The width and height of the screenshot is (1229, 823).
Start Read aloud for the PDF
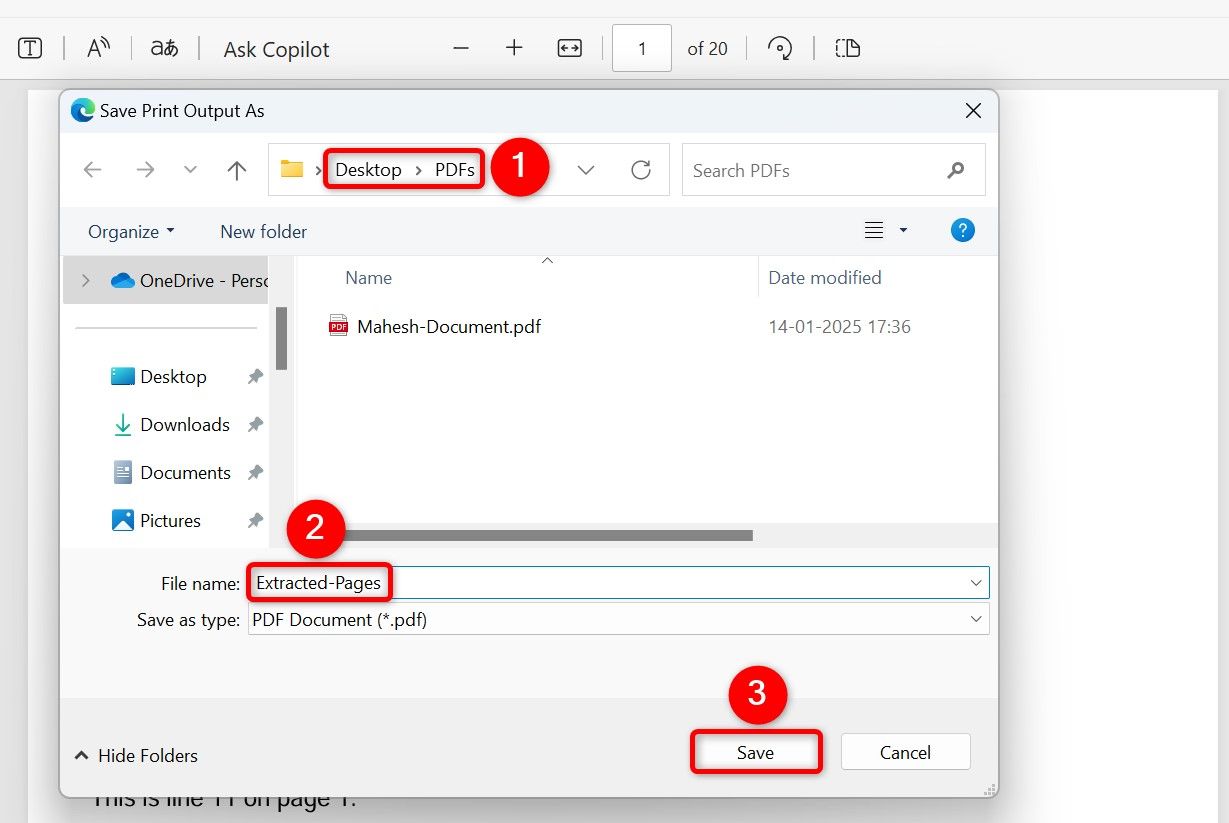point(97,47)
